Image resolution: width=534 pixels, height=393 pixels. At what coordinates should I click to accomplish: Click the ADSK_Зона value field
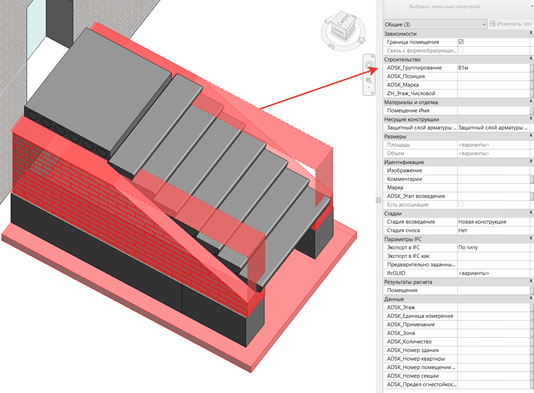[x=493, y=333]
